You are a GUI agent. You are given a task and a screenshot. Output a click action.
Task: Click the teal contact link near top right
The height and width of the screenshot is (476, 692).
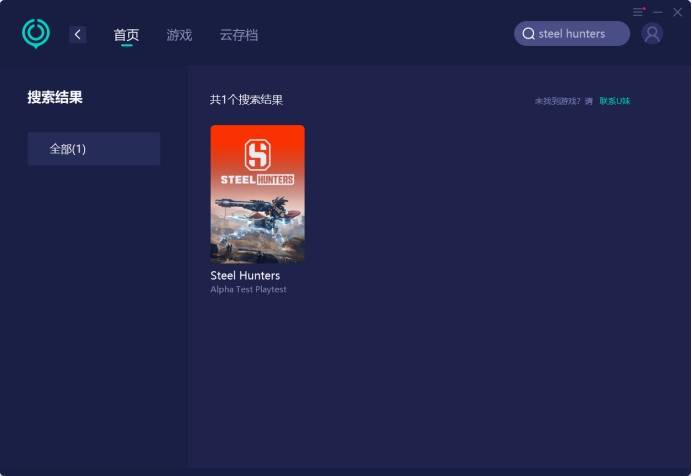(615, 101)
